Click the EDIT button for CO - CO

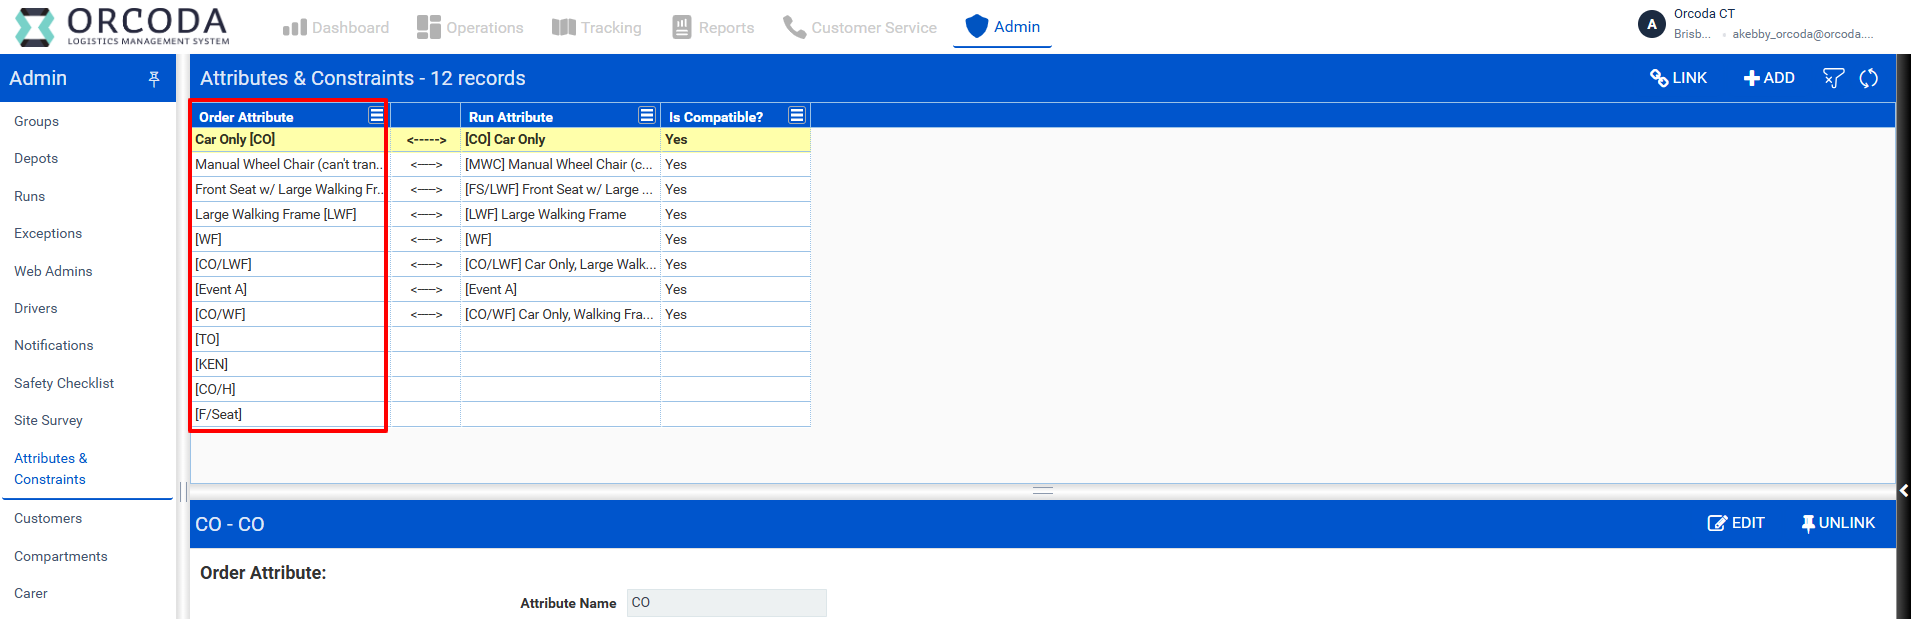pyautogui.click(x=1735, y=523)
